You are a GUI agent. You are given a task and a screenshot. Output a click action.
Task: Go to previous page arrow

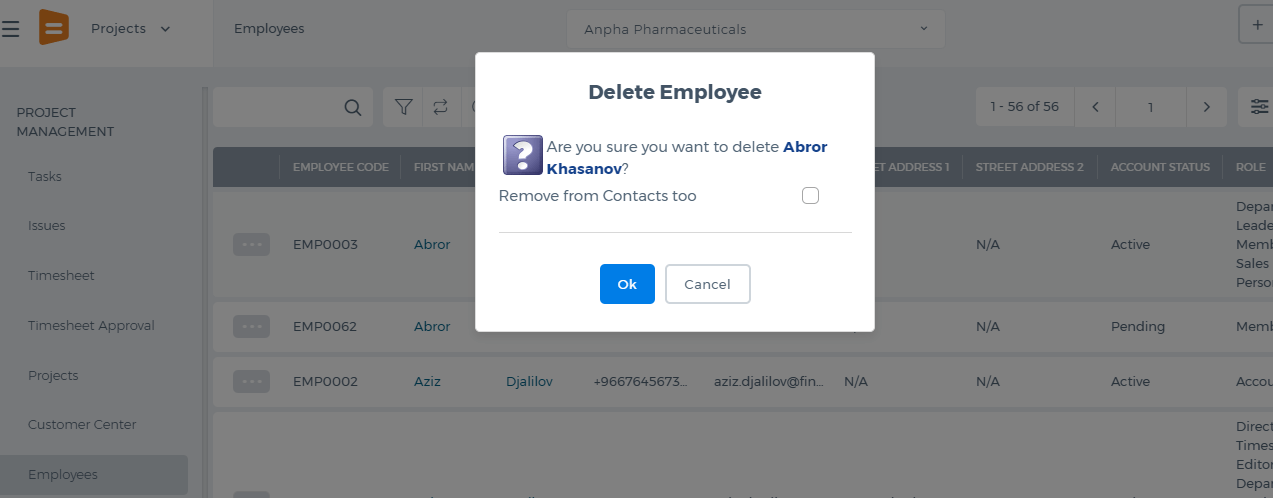click(1096, 107)
